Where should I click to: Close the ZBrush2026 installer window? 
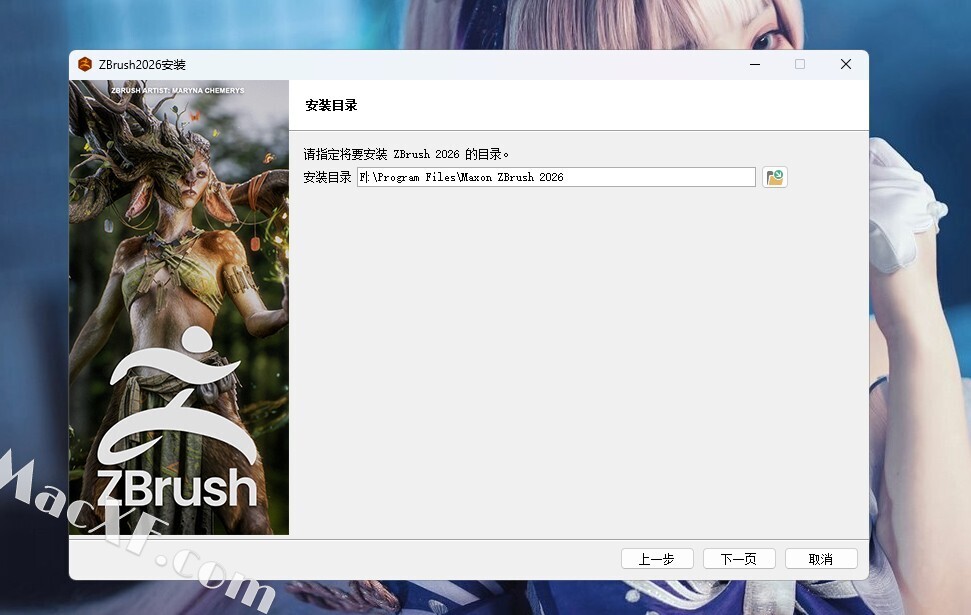846,64
